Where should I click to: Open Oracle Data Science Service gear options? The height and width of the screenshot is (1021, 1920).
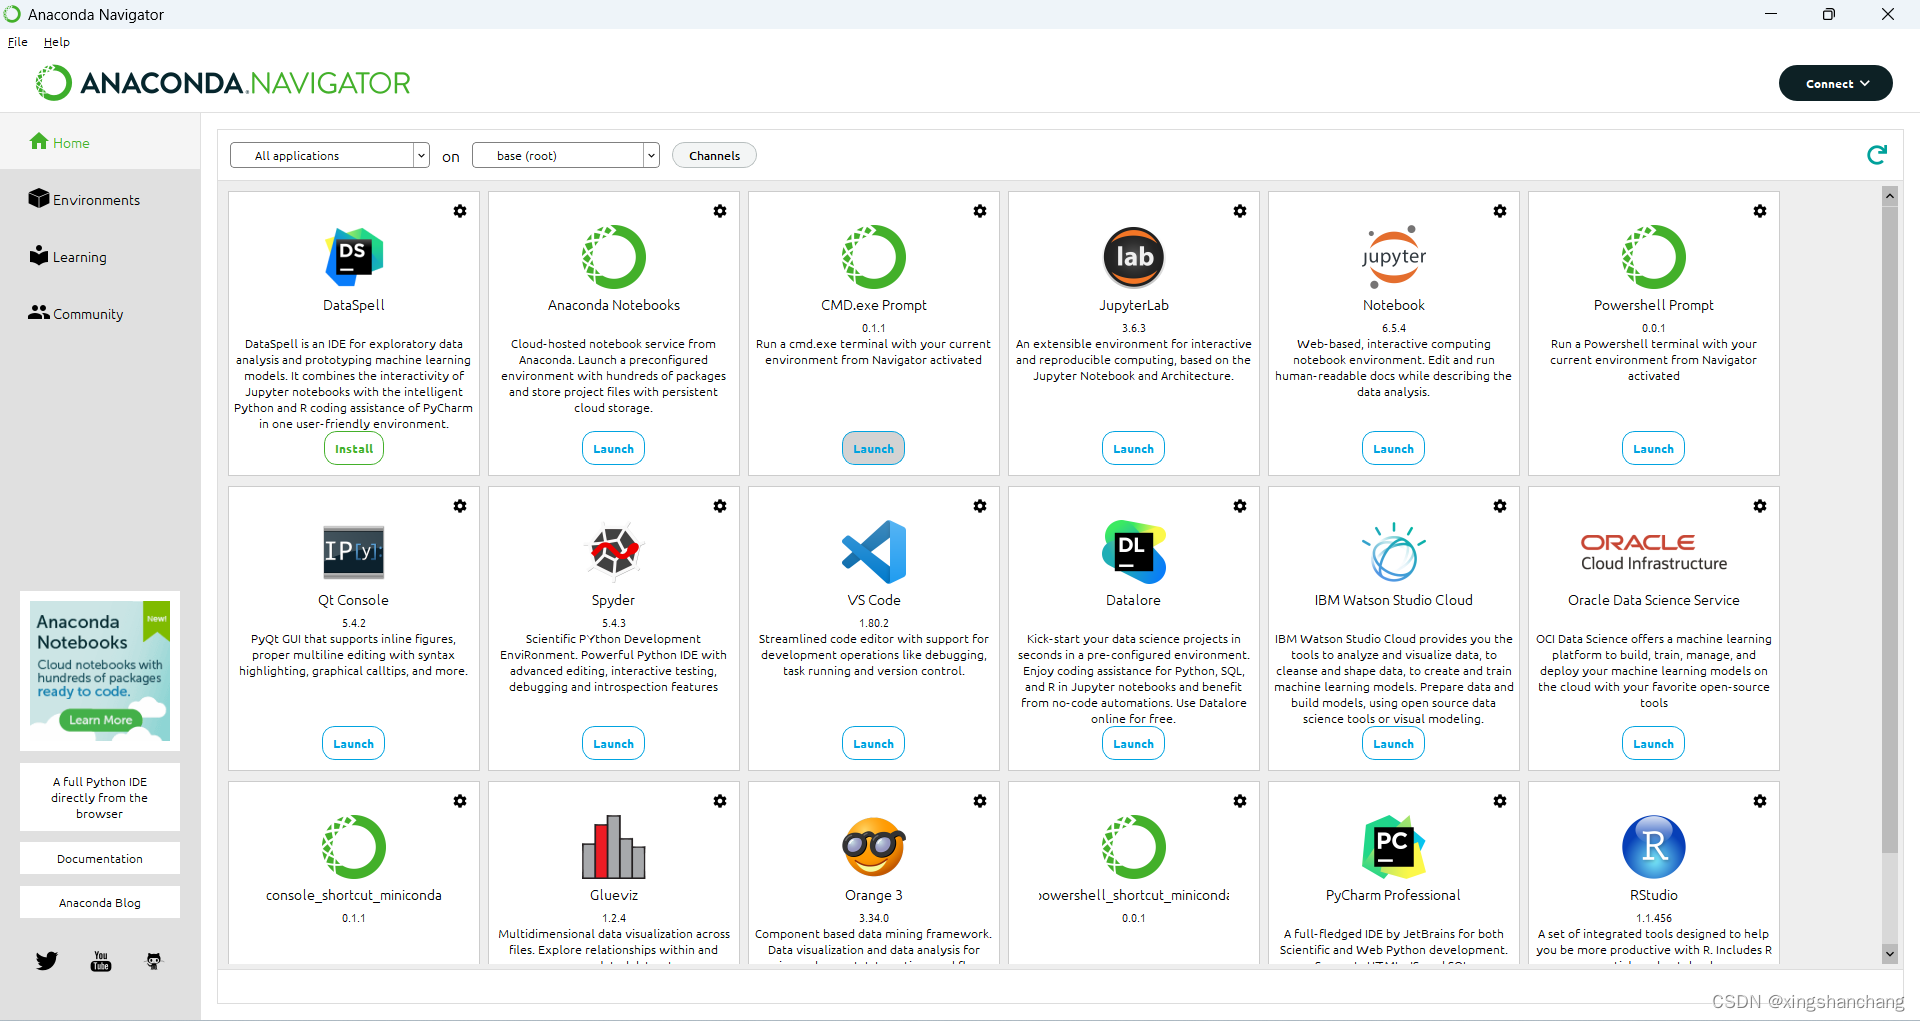tap(1760, 506)
